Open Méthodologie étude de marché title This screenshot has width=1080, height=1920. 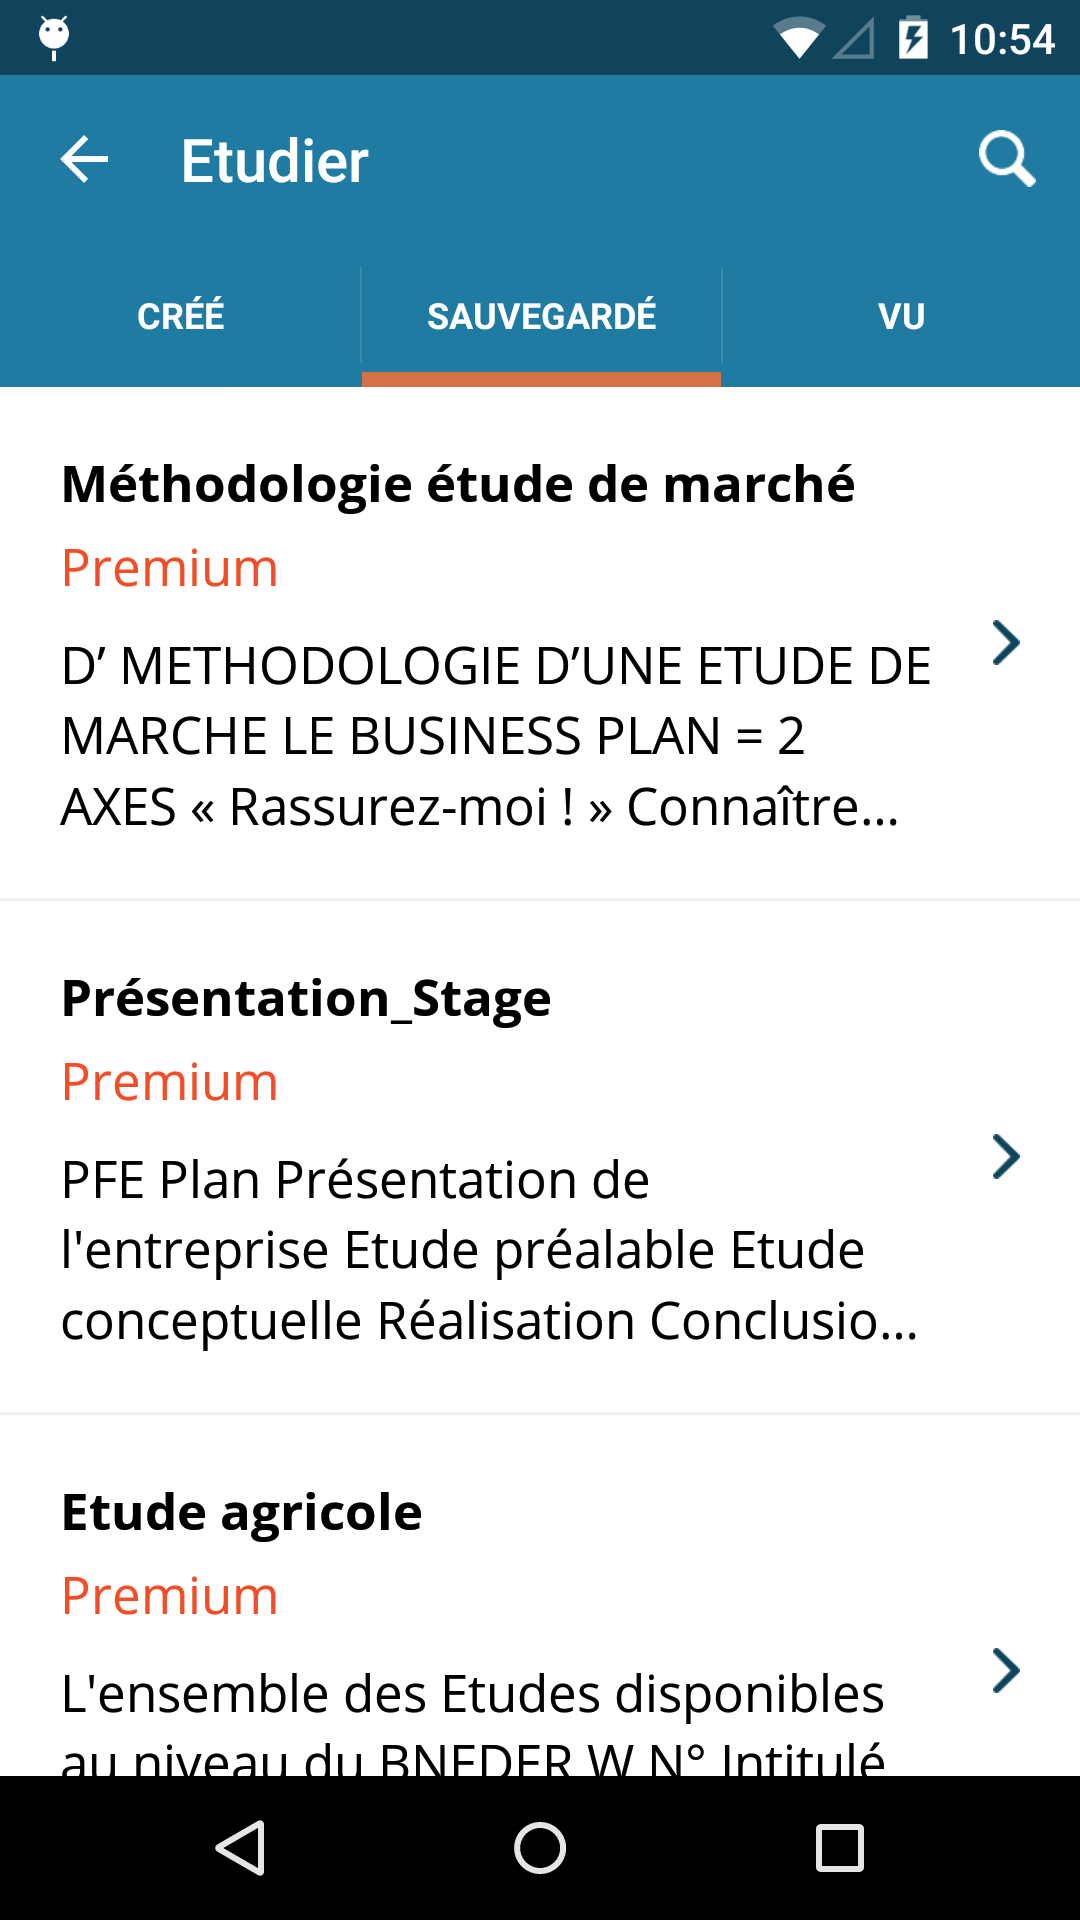click(458, 484)
